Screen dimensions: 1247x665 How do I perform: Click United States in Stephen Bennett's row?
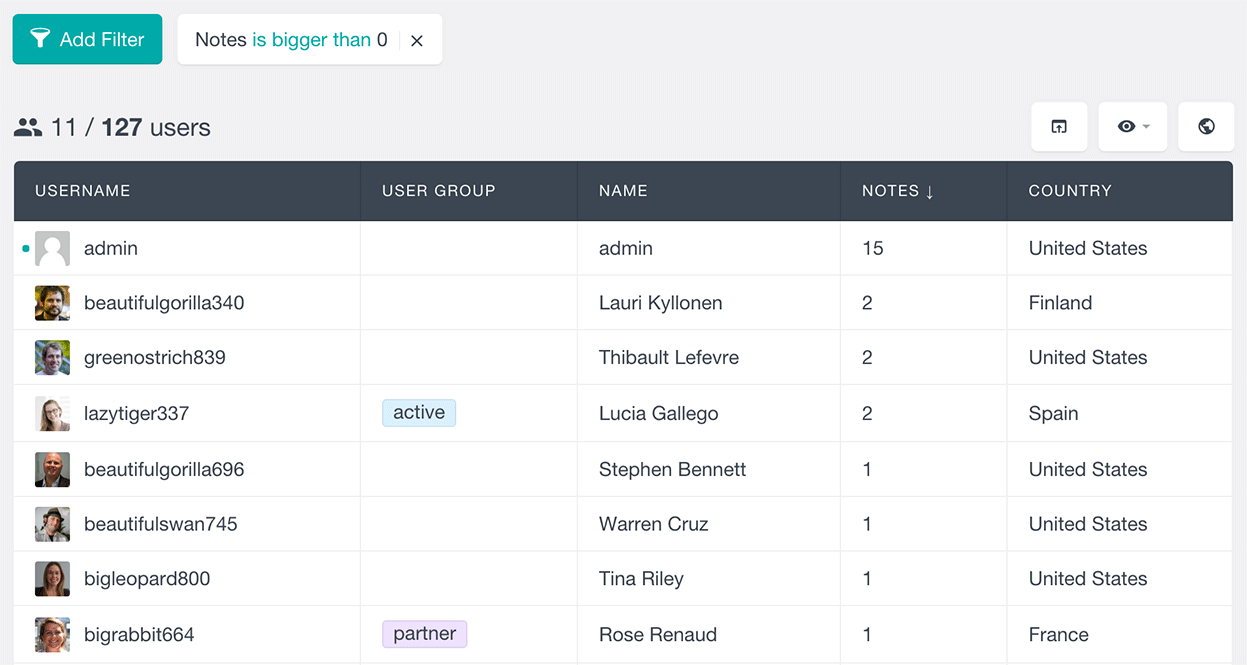pos(1088,469)
